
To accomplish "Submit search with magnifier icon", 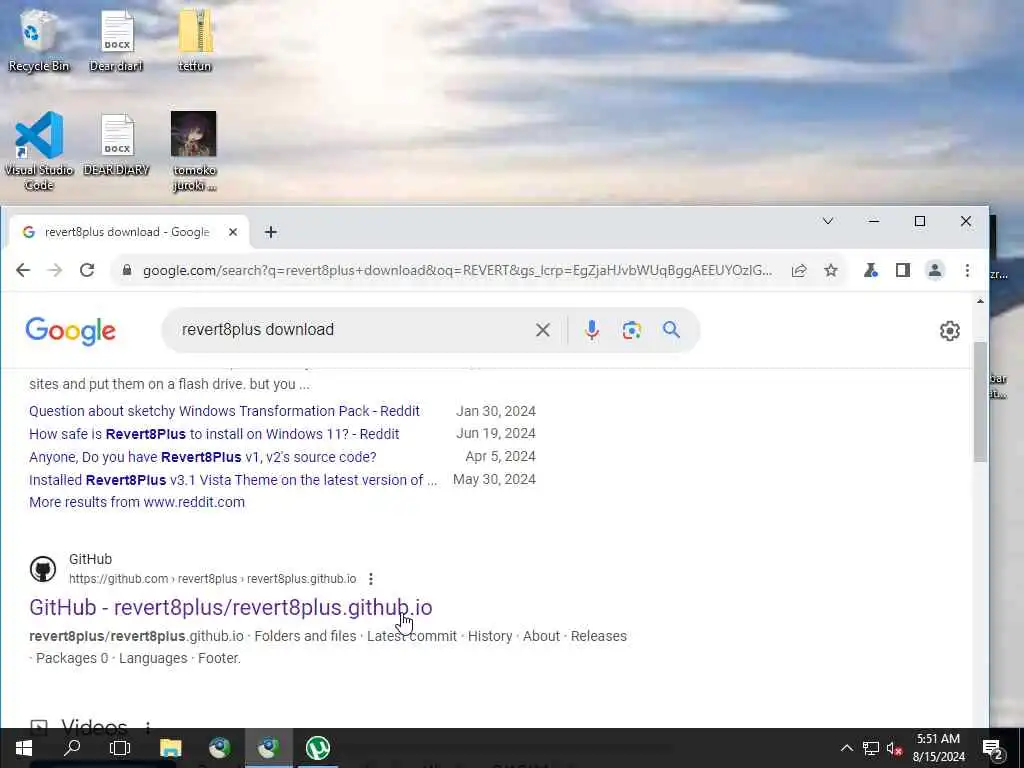I will tap(671, 330).
